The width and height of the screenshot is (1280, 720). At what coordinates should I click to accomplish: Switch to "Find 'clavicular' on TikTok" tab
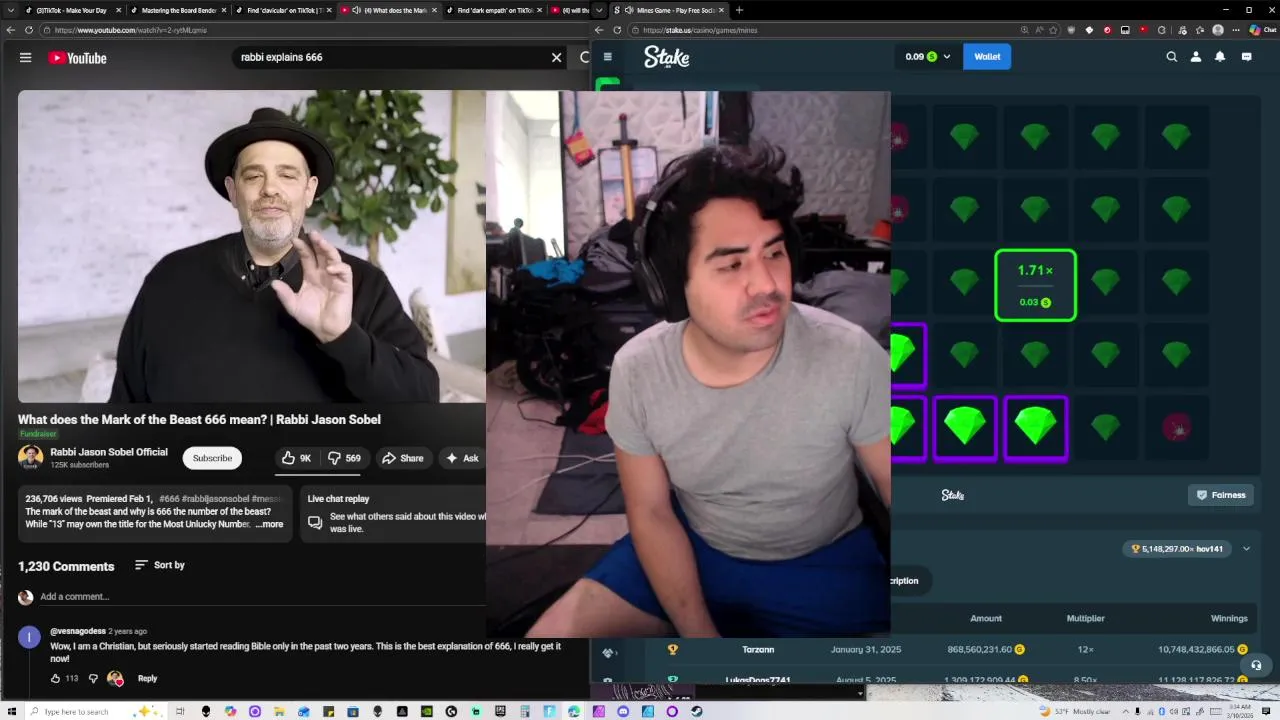[282, 10]
